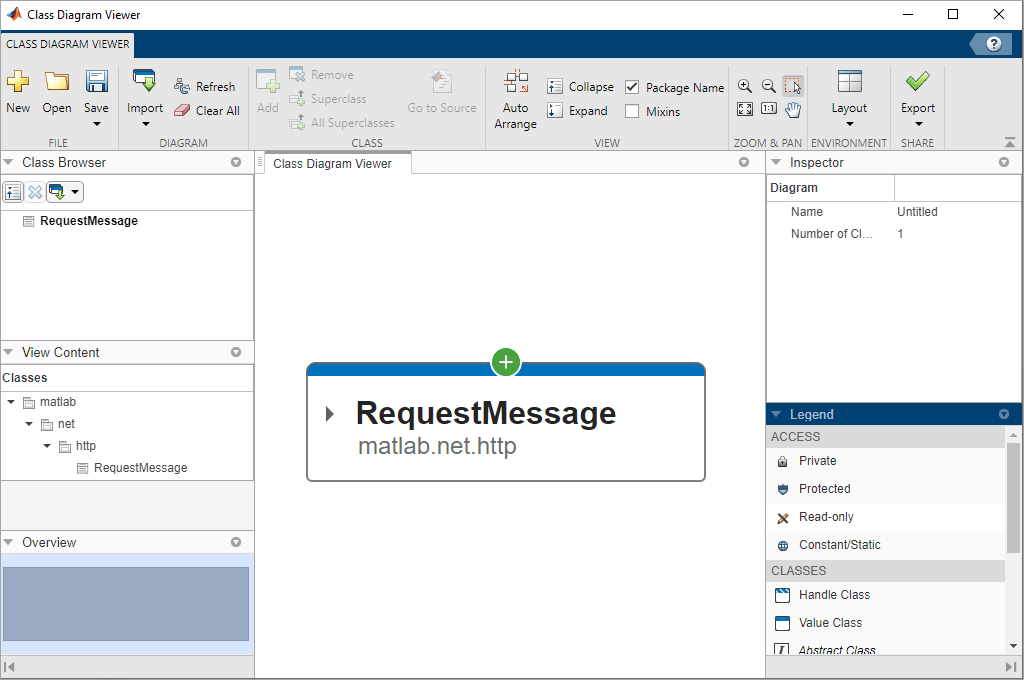Collapse the Legend panel header

point(777,413)
